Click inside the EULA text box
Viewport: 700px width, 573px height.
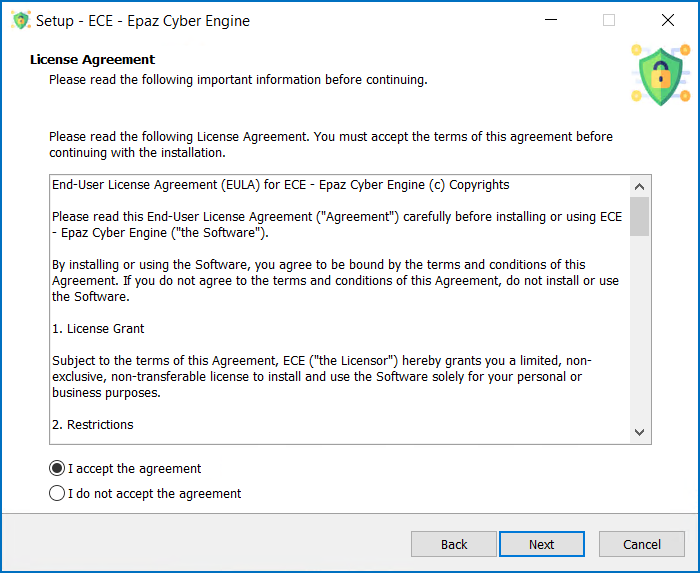pos(340,309)
